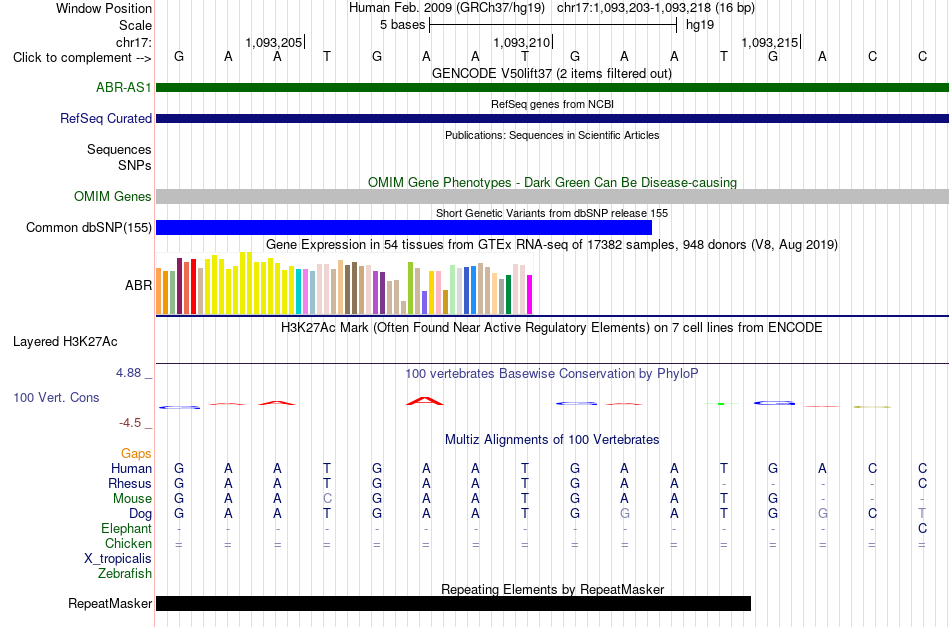
Task: Click the GTEx expression bar chart for ABR
Action: (x=344, y=284)
